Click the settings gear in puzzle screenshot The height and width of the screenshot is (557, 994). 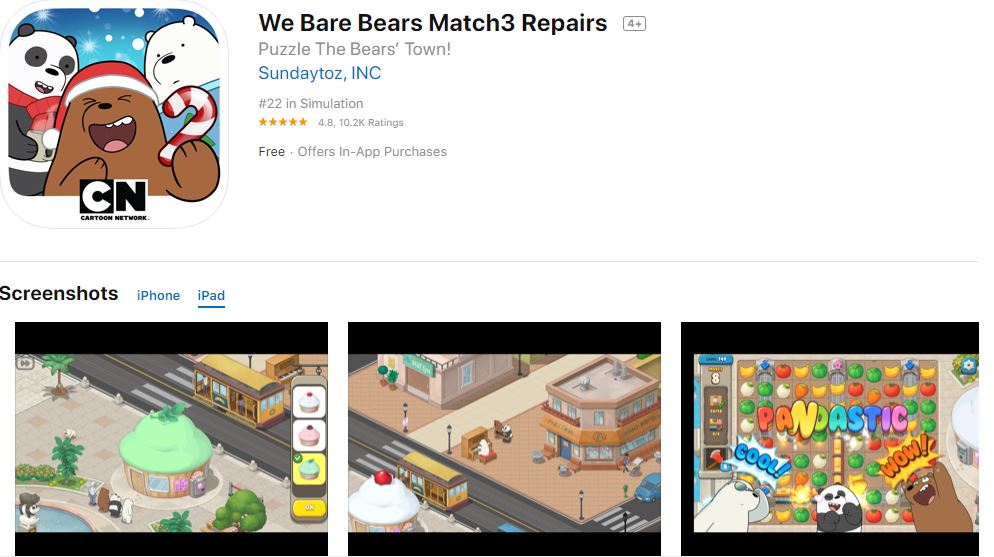[x=968, y=366]
